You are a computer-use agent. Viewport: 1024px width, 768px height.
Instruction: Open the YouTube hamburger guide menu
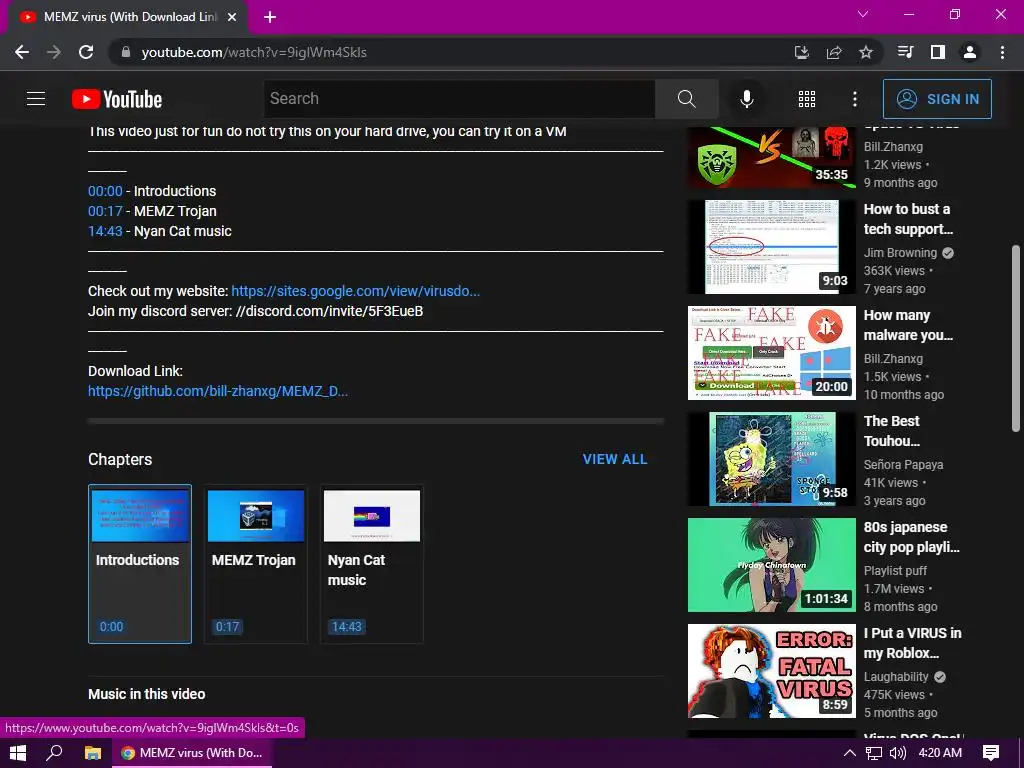tap(36, 99)
